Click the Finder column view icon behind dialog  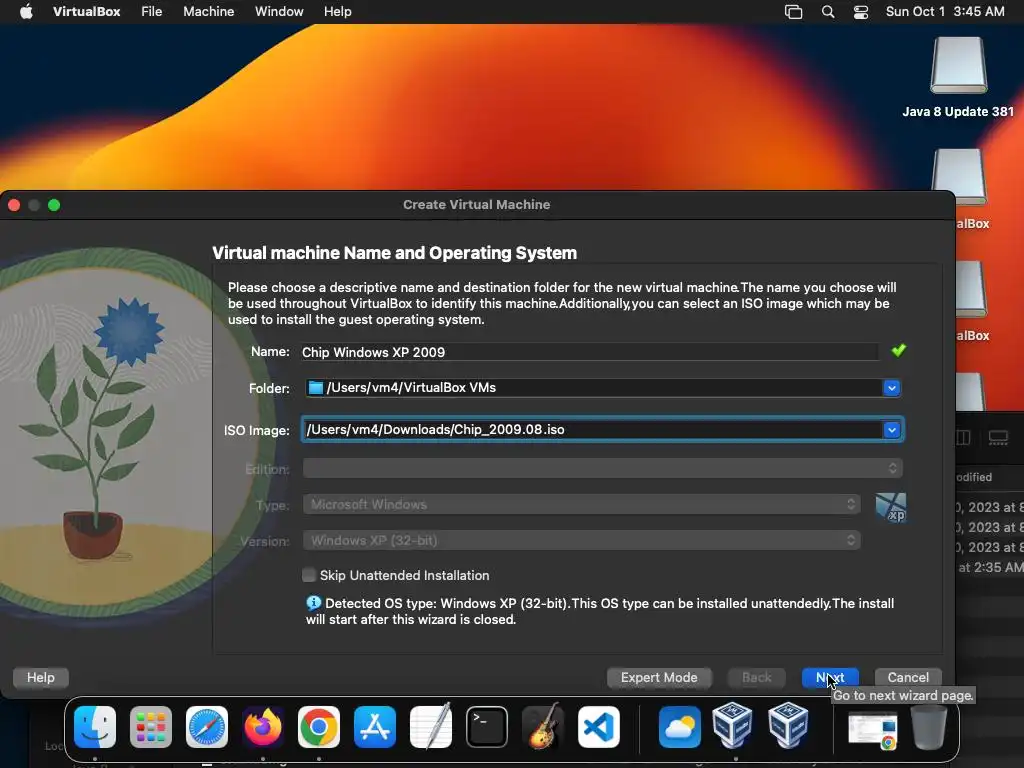[963, 438]
